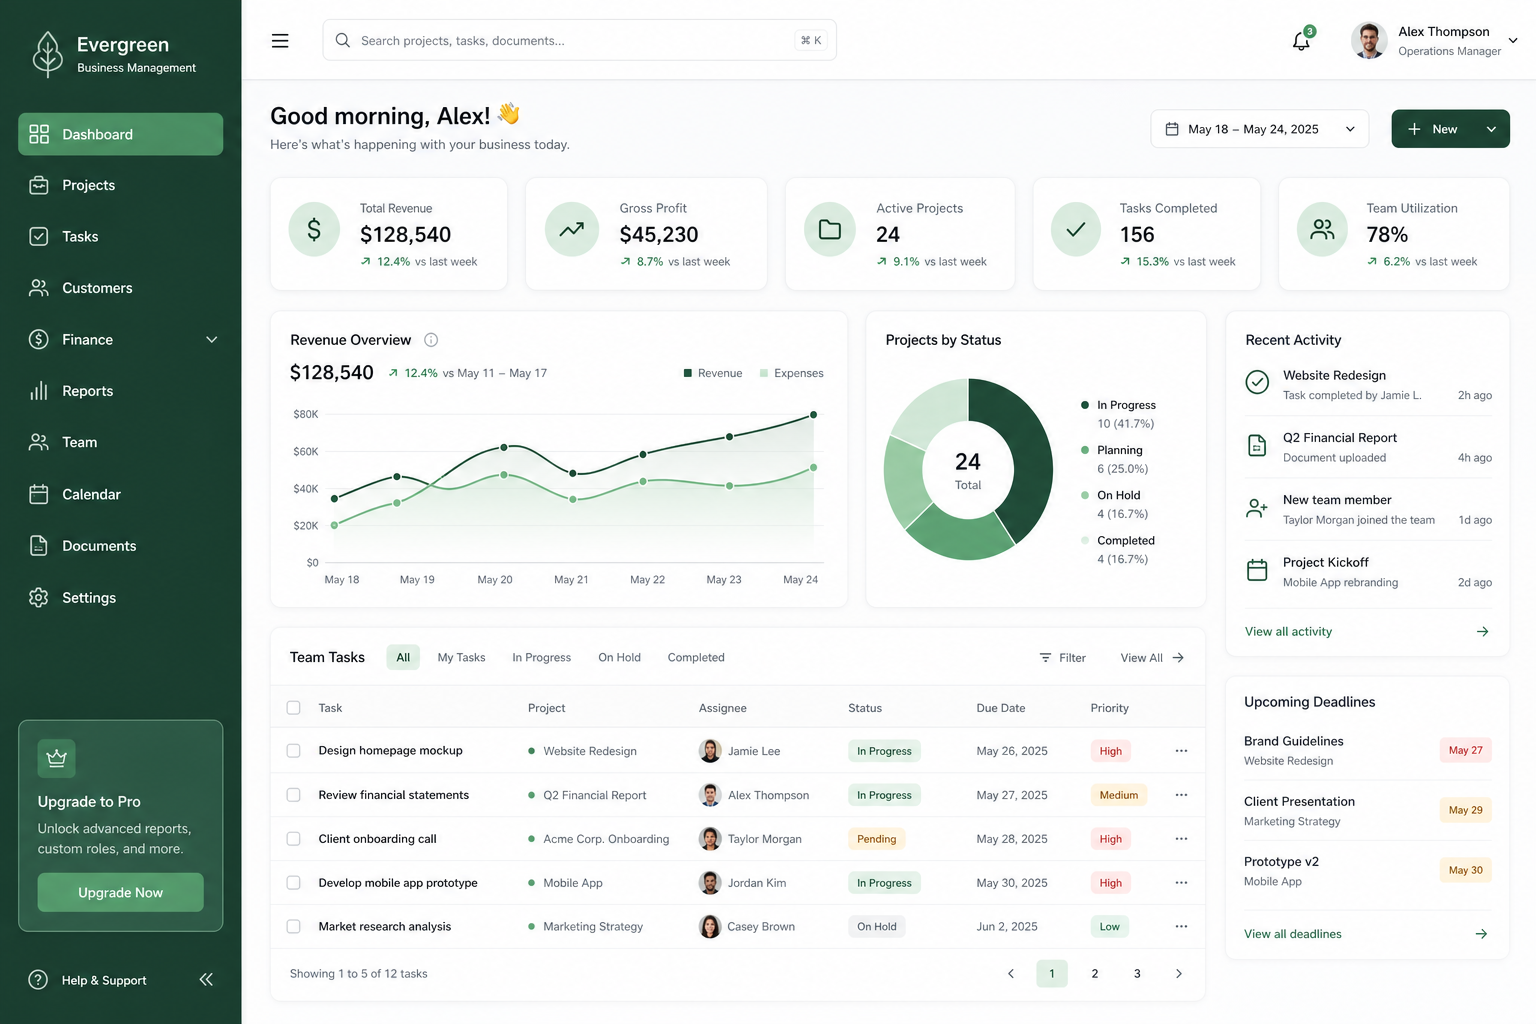
Task: Open row options for Design homepage mockup
Action: tap(1181, 751)
